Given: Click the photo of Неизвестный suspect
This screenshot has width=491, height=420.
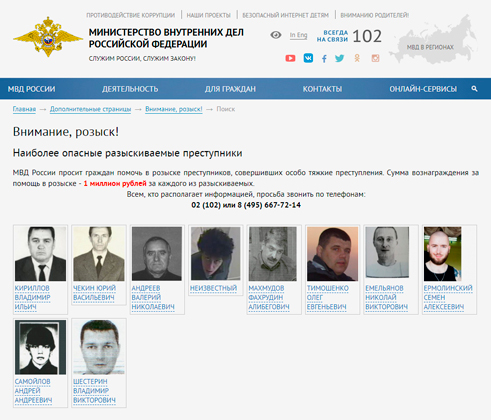Looking at the screenshot, I should point(215,253).
